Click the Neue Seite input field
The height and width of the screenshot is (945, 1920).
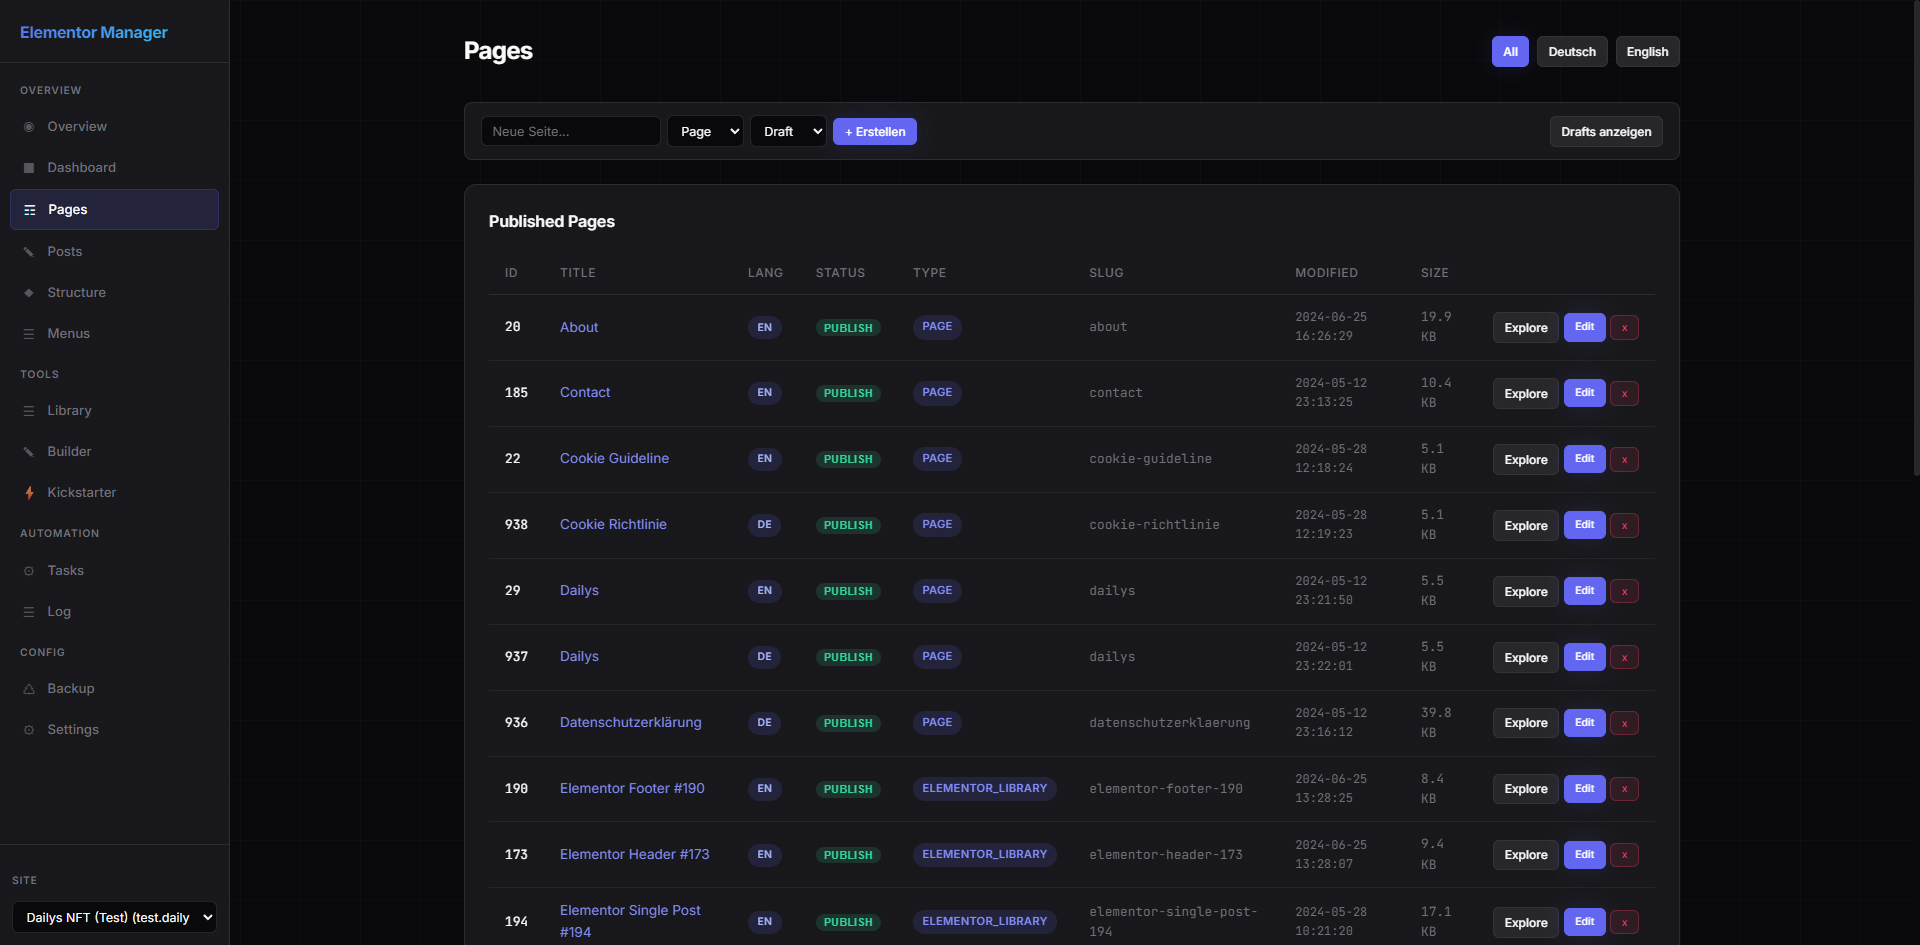tap(570, 132)
